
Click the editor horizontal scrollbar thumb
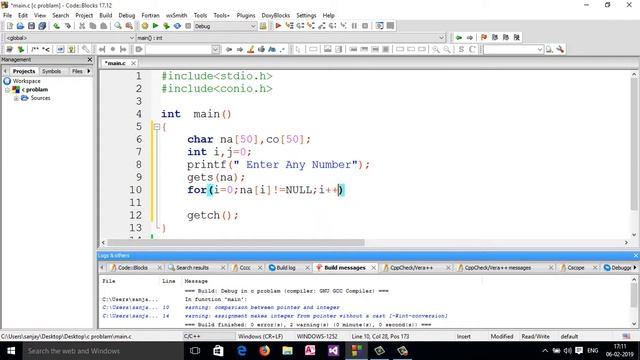pyautogui.click(x=235, y=242)
